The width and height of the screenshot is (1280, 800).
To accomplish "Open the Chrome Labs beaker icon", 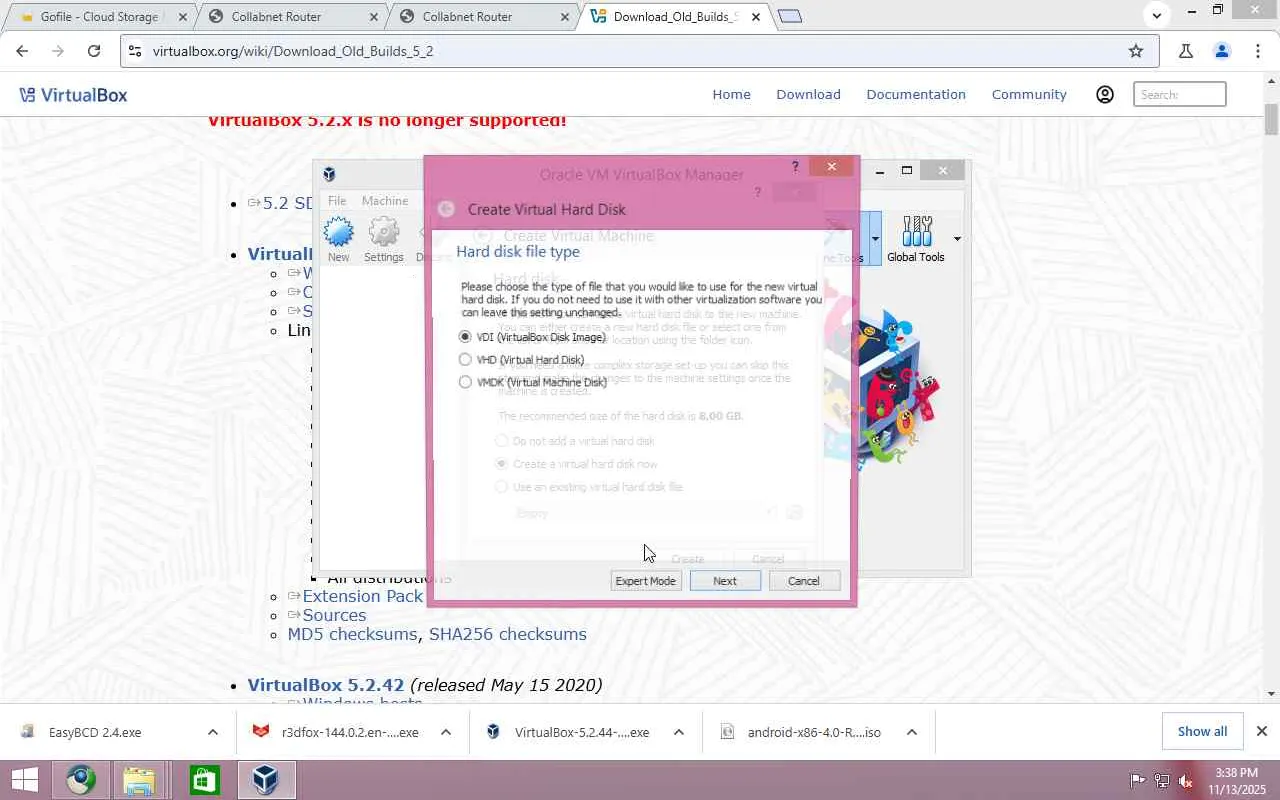I will (x=1186, y=51).
